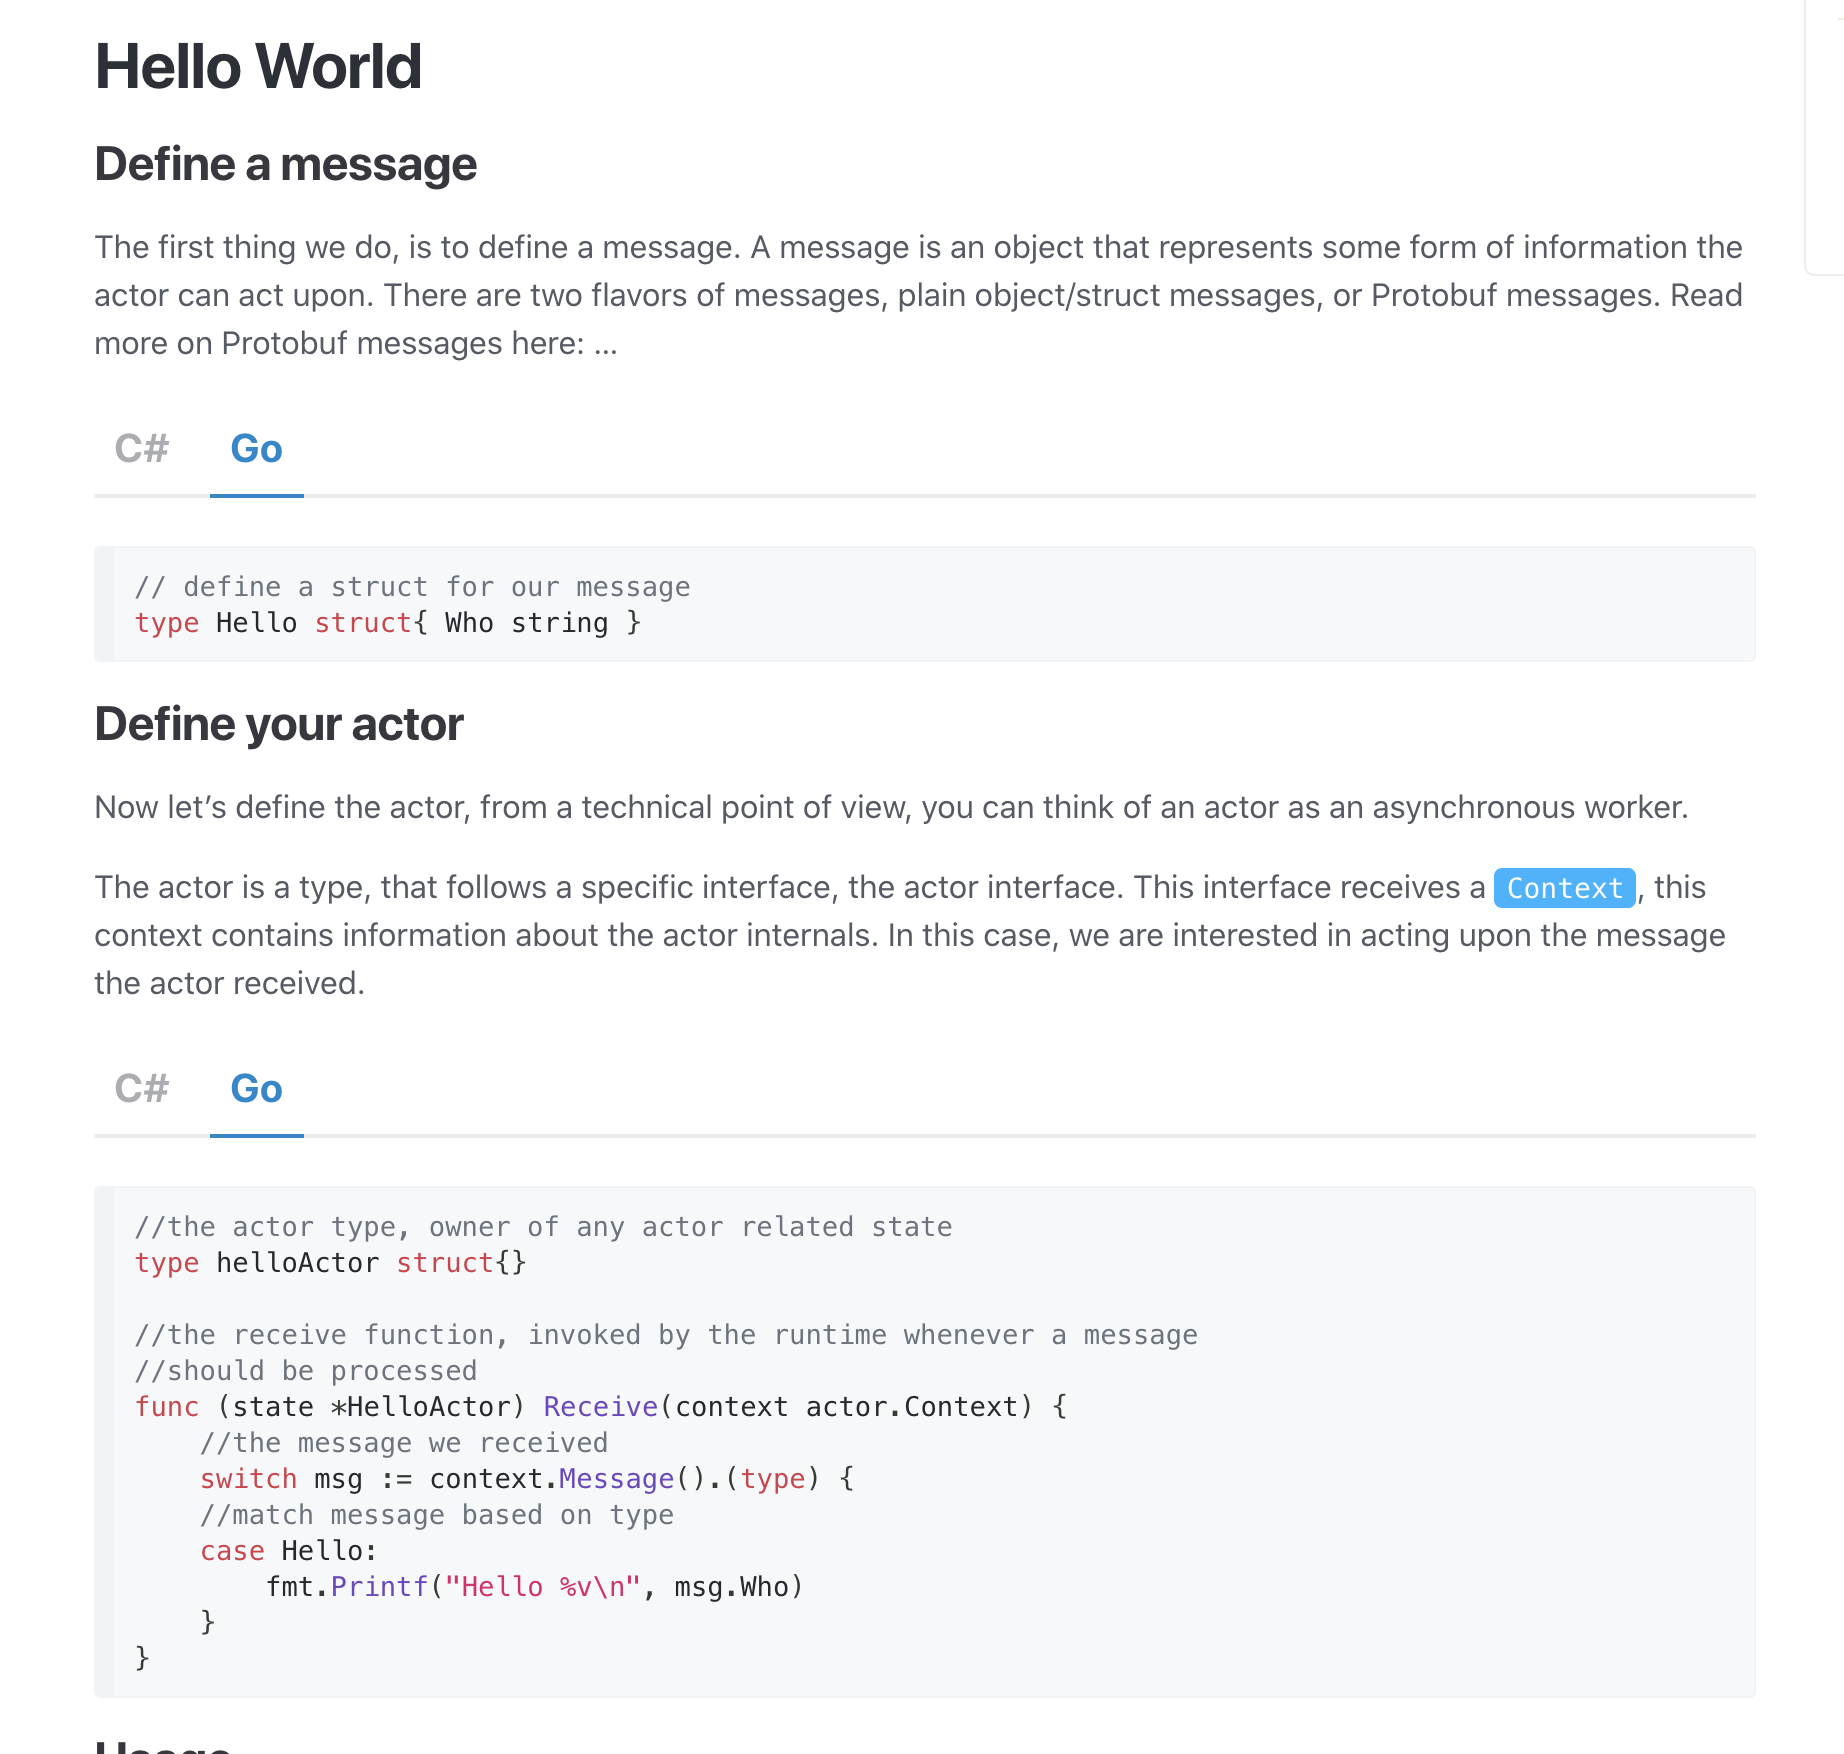Click the Define a message heading

pos(285,164)
